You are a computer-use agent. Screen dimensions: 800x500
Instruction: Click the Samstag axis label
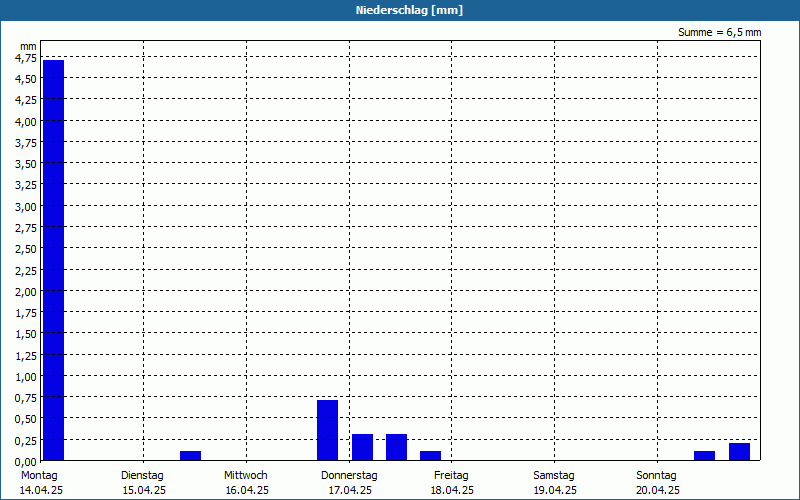[x=554, y=476]
